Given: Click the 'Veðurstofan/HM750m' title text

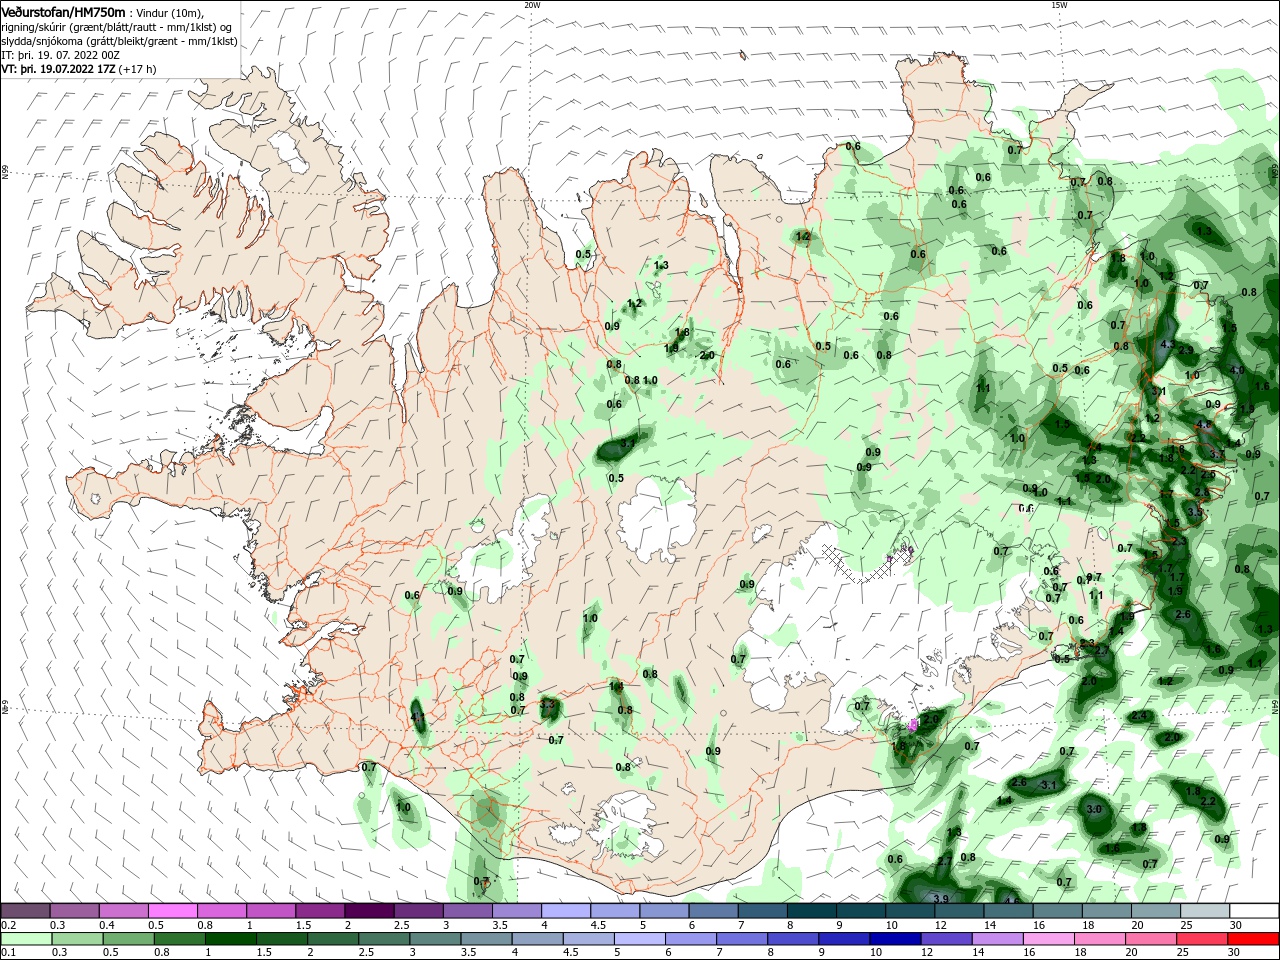Looking at the screenshot, I should (63, 11).
